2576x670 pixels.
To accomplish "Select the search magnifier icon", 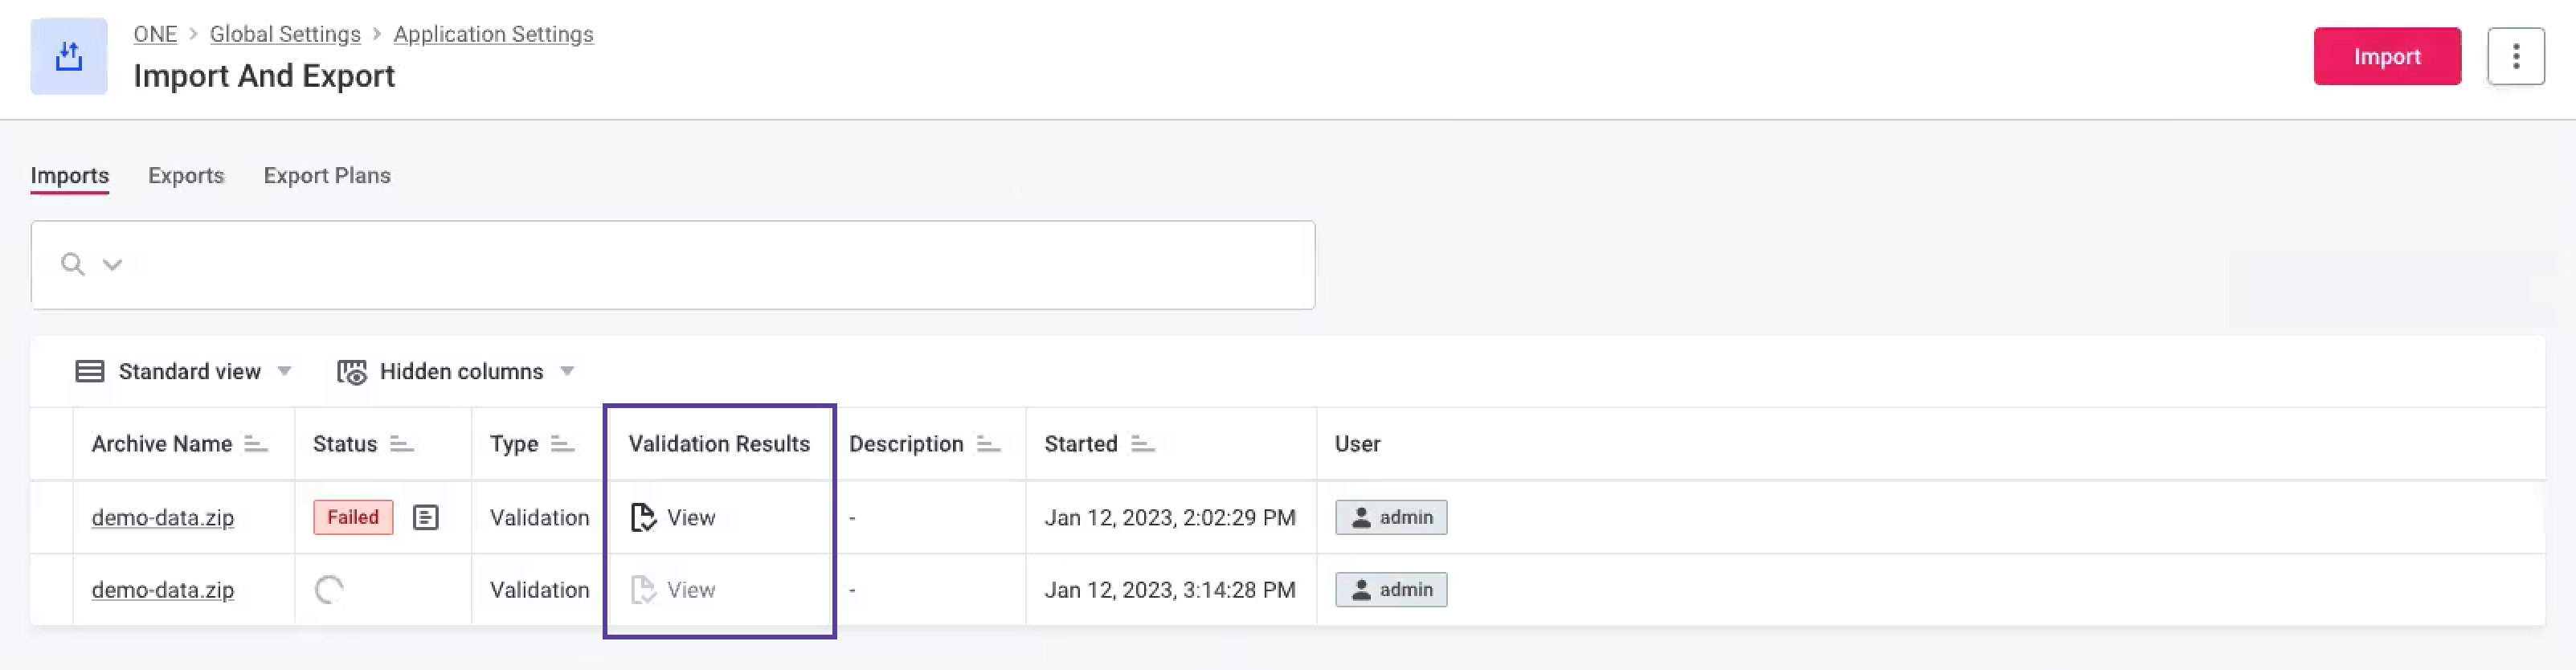I will [x=73, y=263].
